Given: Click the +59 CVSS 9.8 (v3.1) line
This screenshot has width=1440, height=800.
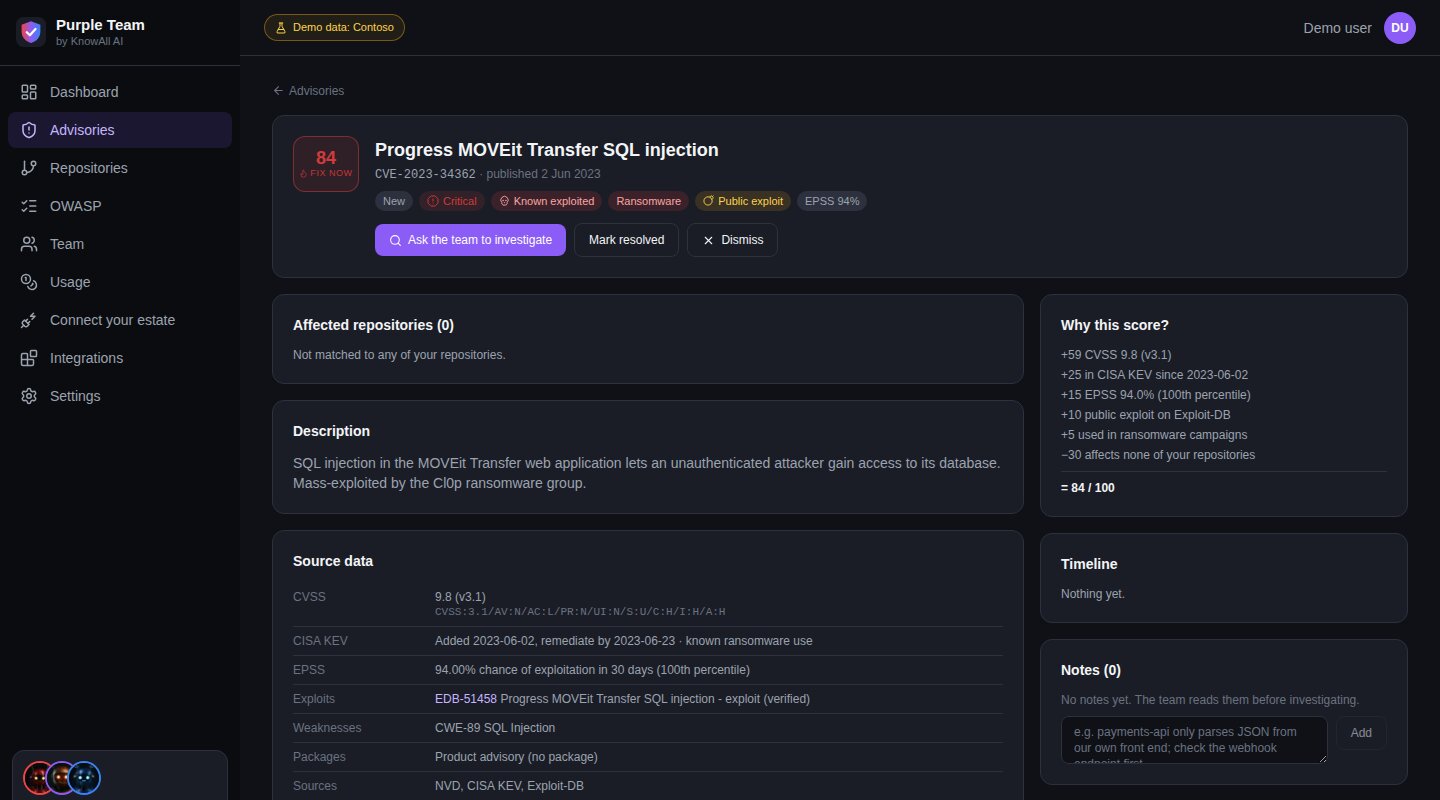Looking at the screenshot, I should tap(1116, 355).
